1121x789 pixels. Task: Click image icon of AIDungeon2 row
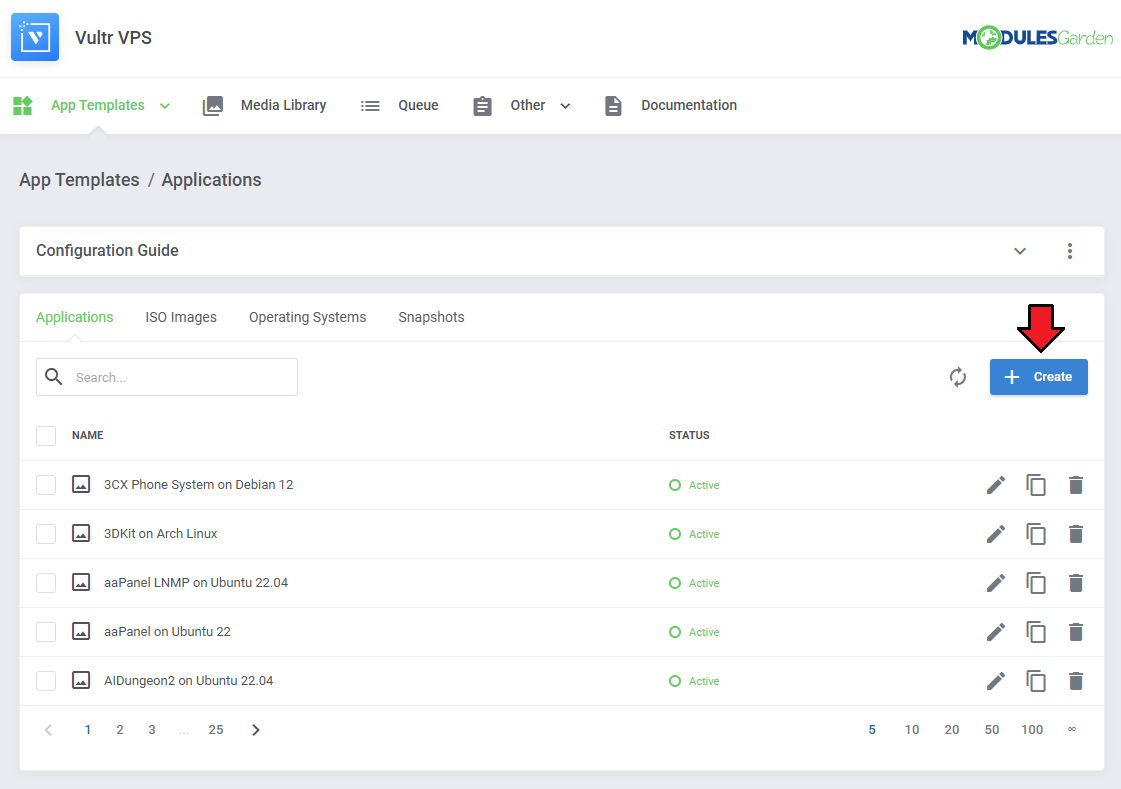click(x=81, y=680)
